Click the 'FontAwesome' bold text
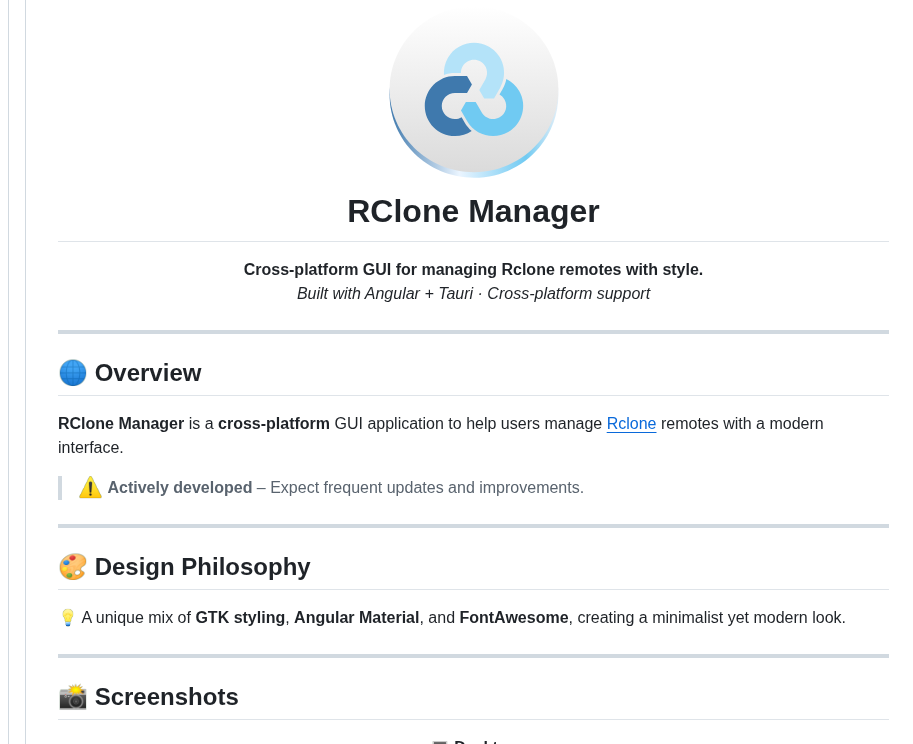The image size is (913, 744). [x=514, y=618]
